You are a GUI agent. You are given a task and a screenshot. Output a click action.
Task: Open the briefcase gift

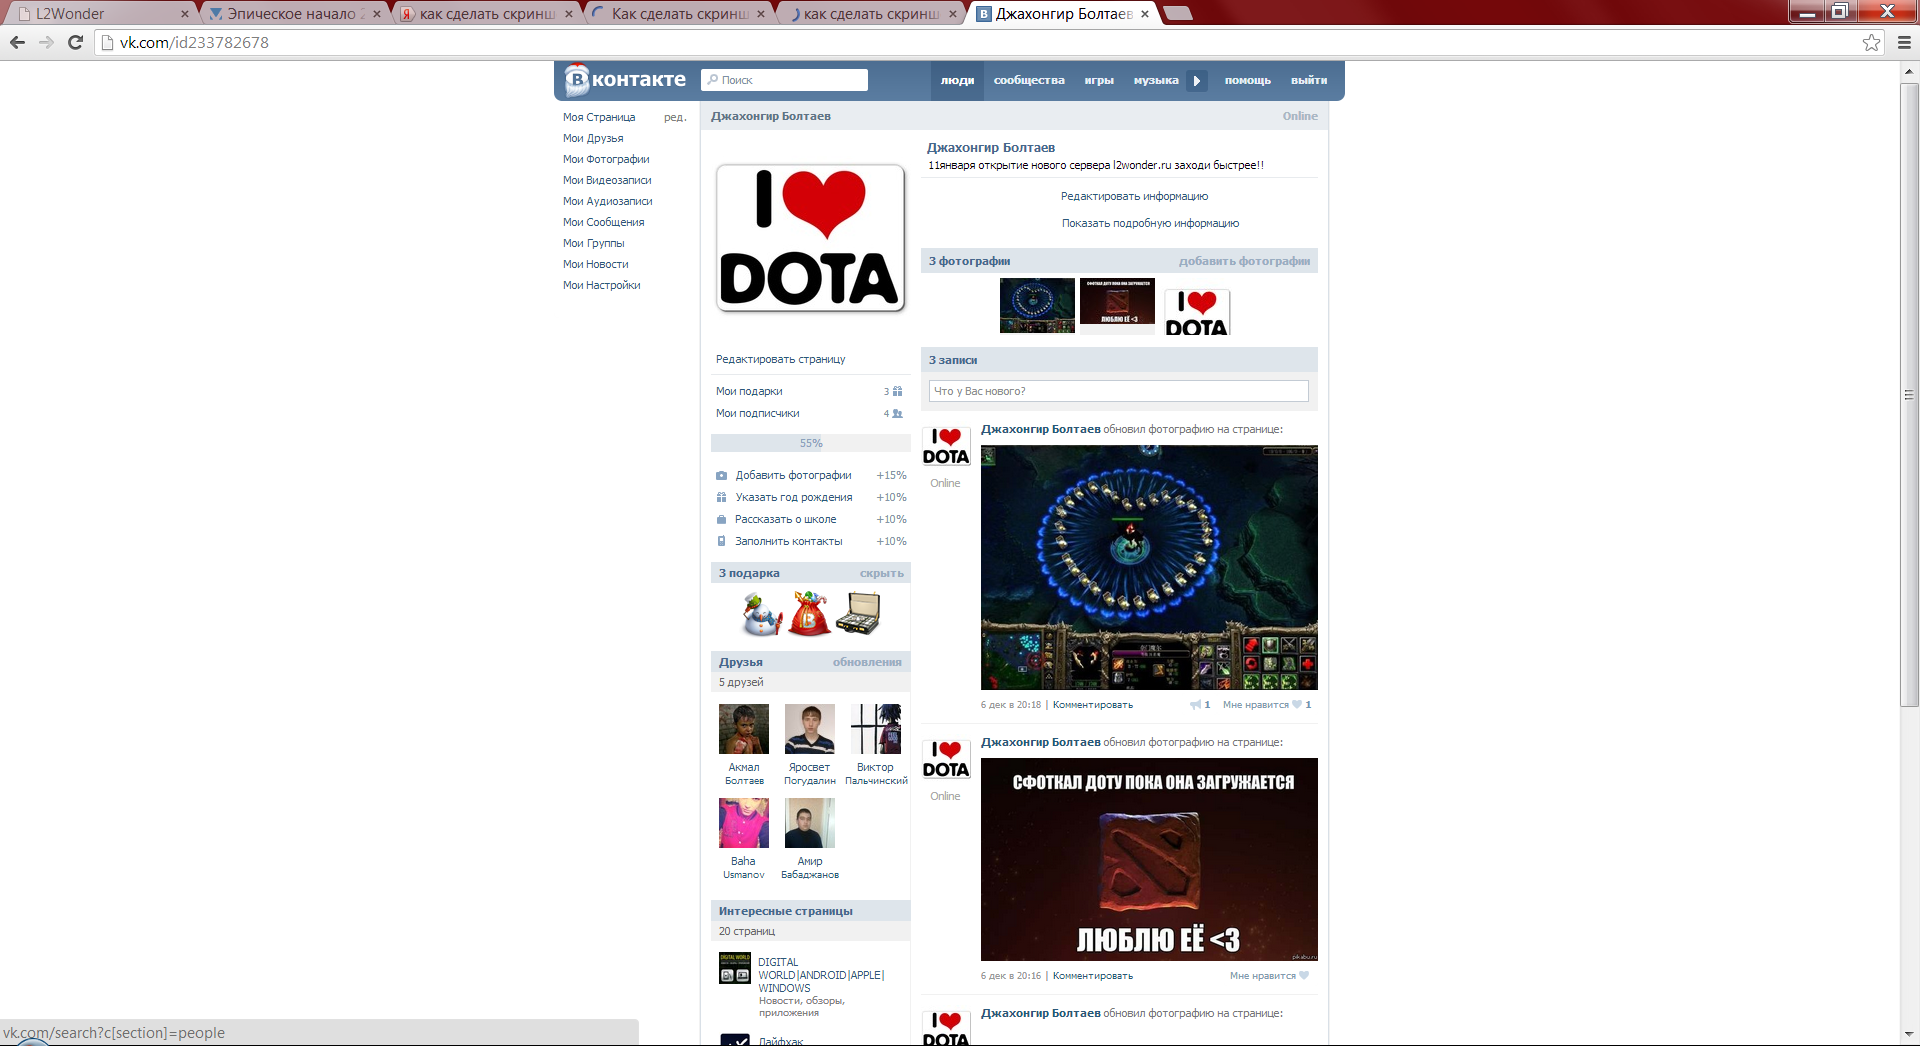[858, 613]
